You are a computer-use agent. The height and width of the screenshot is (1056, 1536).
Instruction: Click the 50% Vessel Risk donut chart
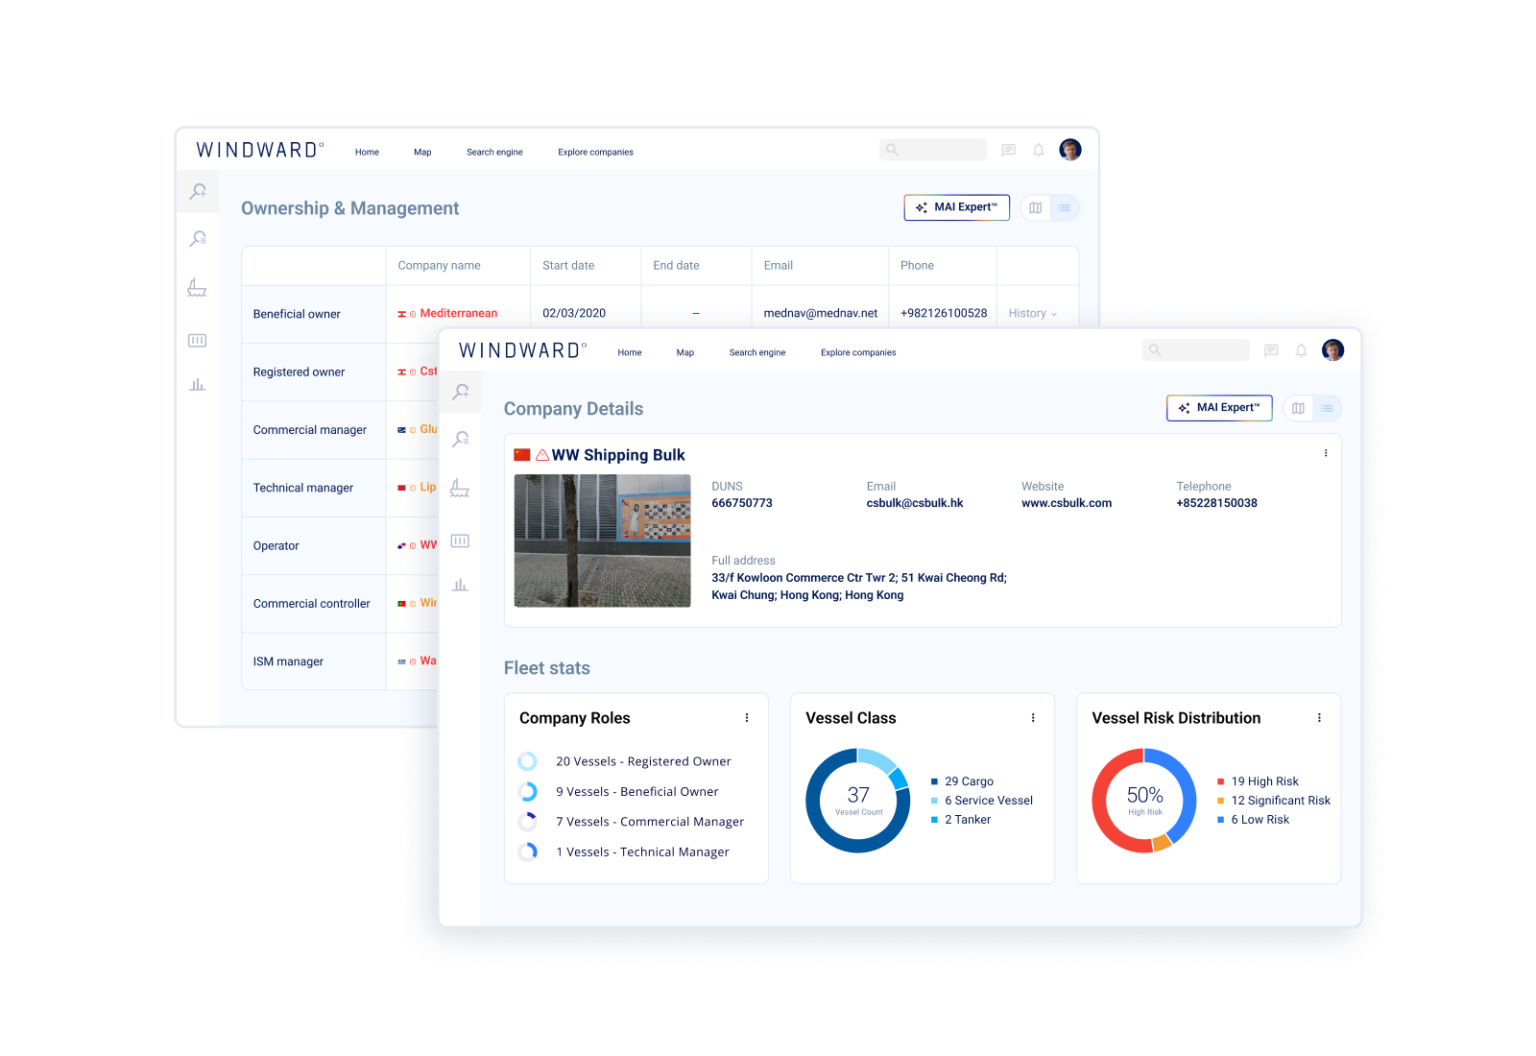point(1144,798)
